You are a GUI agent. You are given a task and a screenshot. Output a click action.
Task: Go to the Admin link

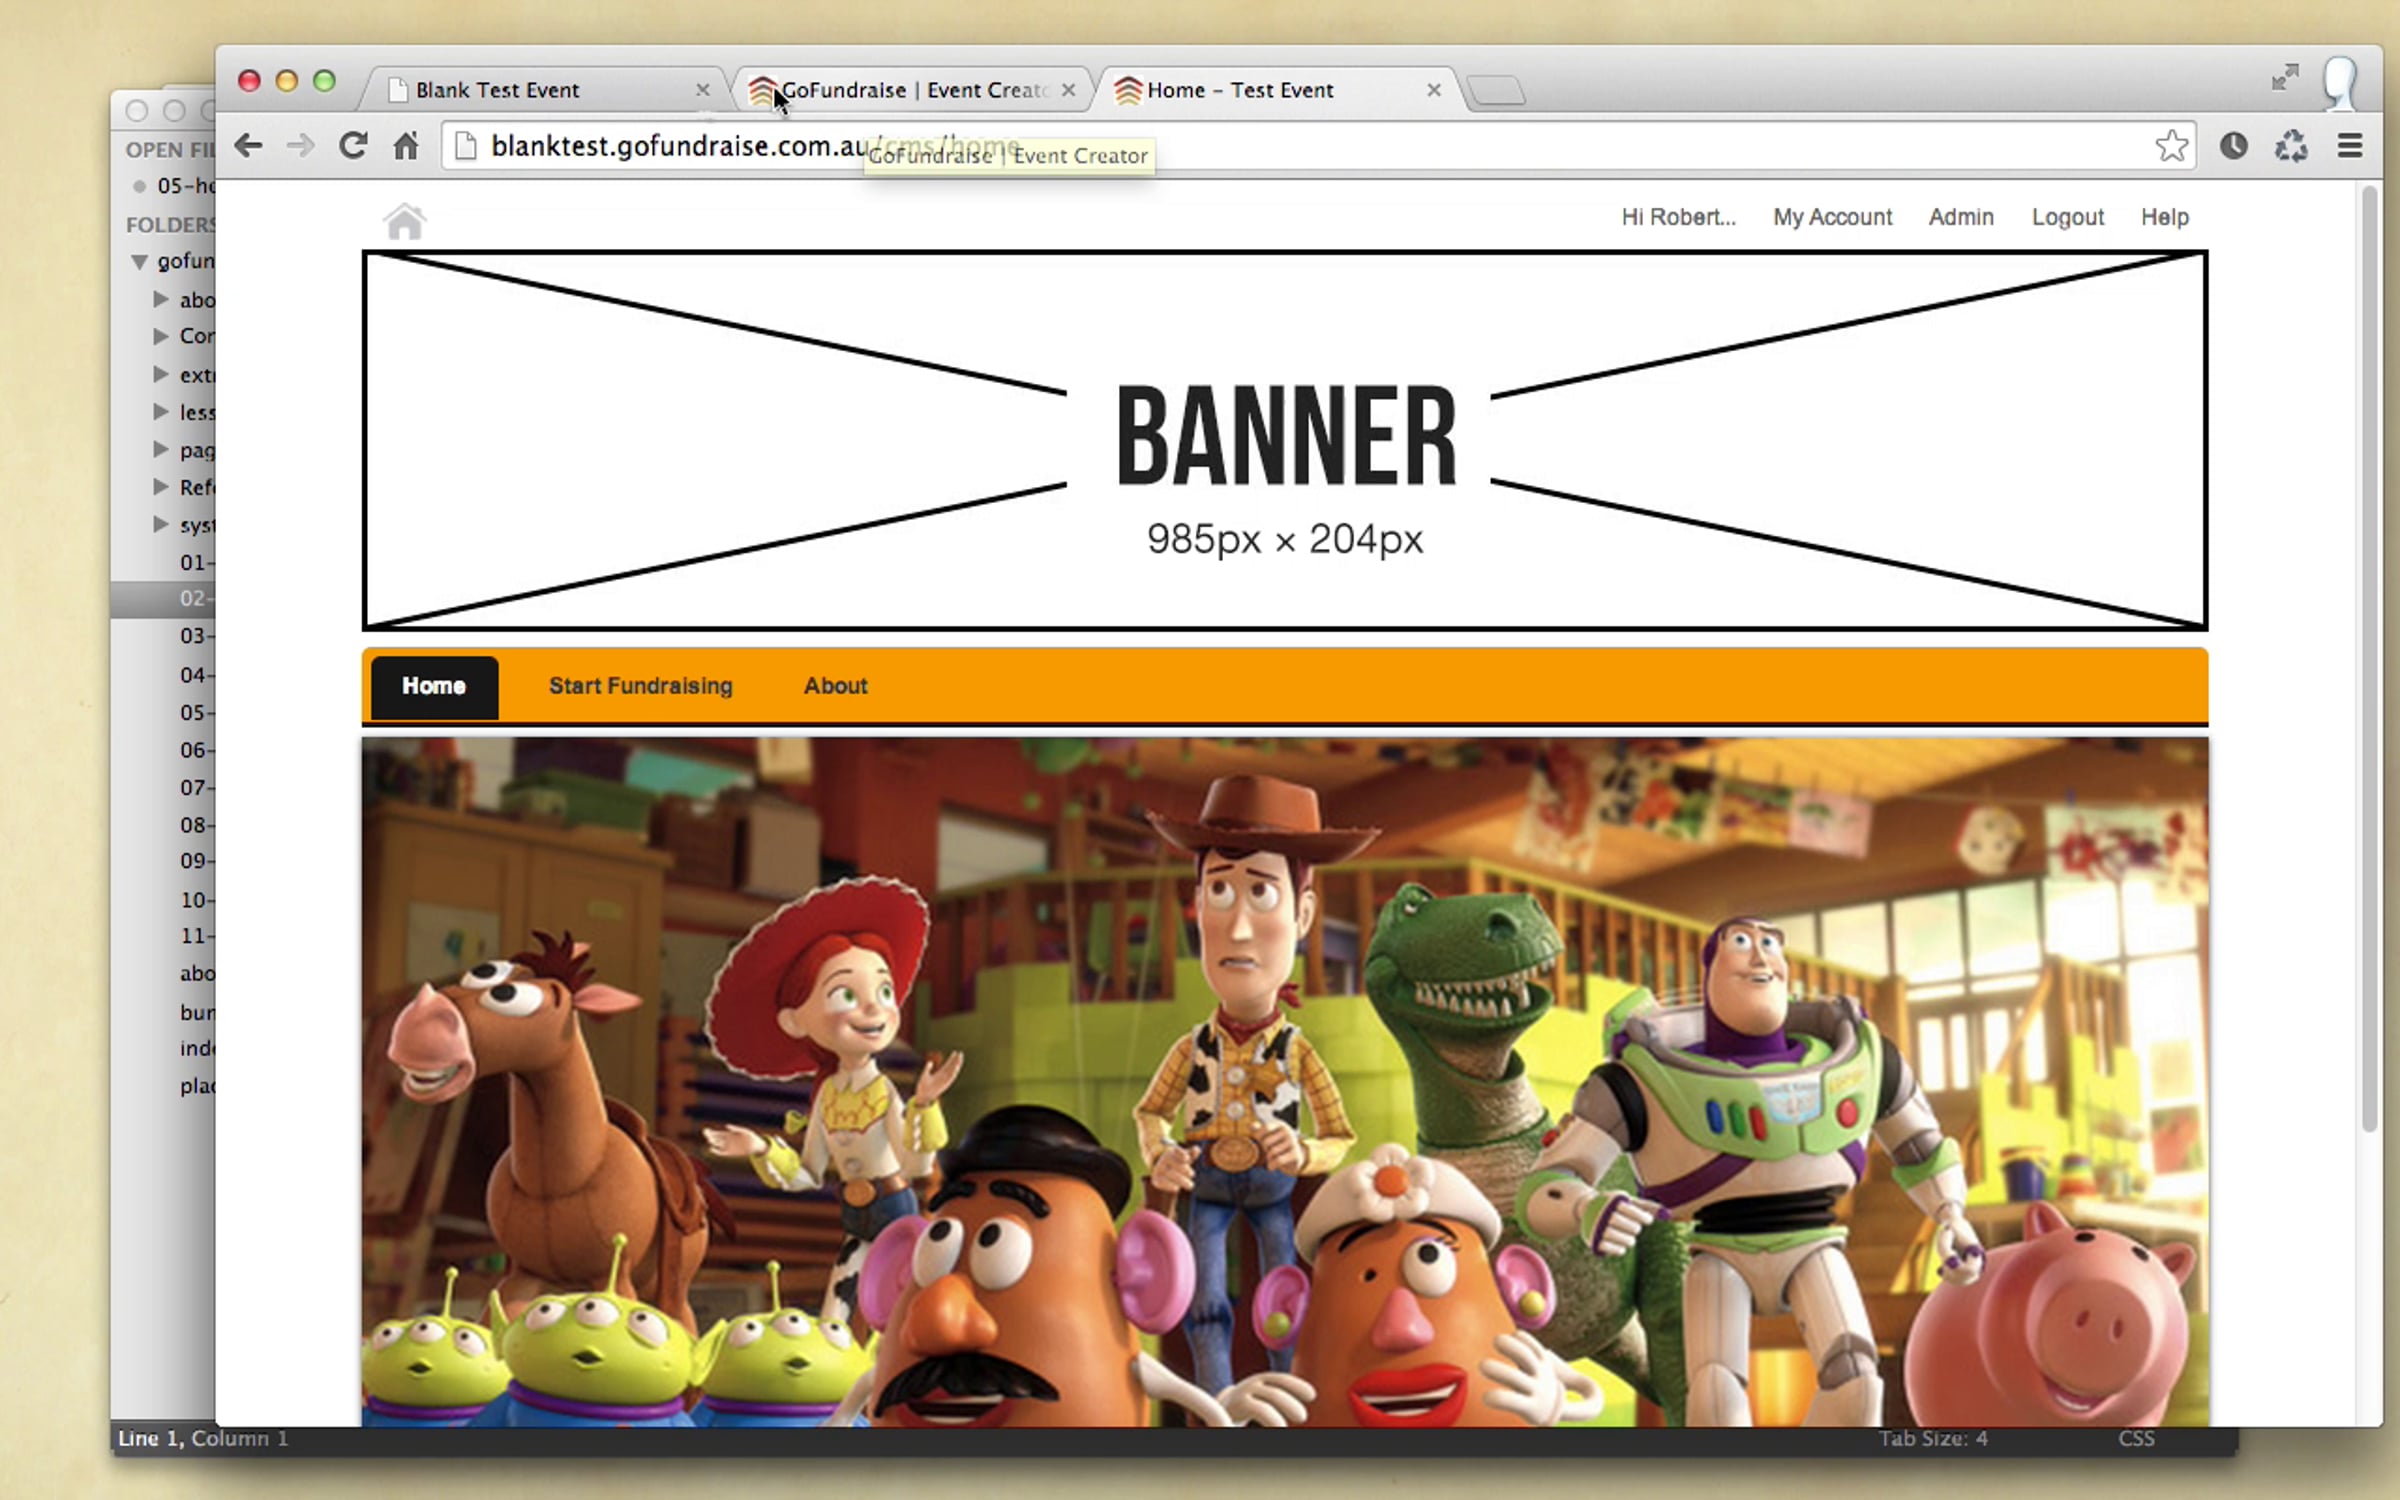coord(1961,217)
